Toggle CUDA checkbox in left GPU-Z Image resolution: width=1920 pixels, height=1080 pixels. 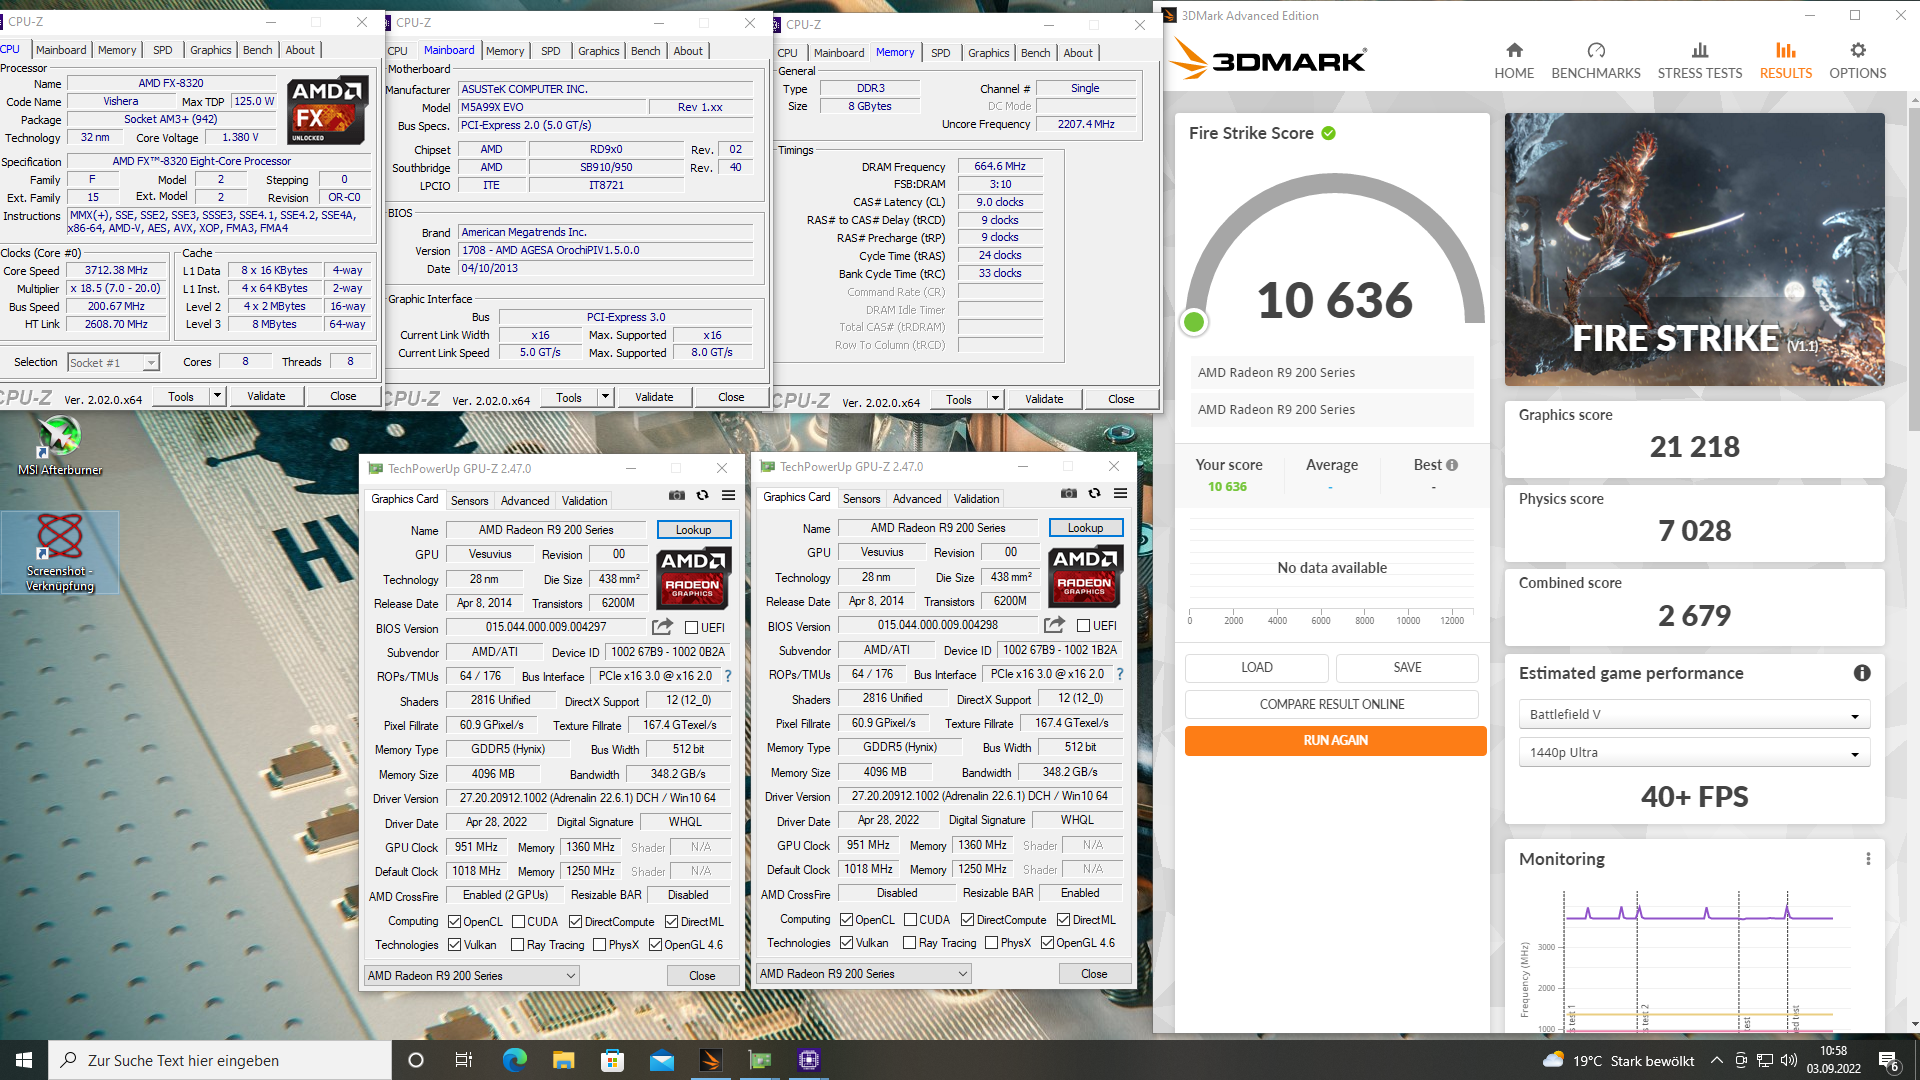519,922
